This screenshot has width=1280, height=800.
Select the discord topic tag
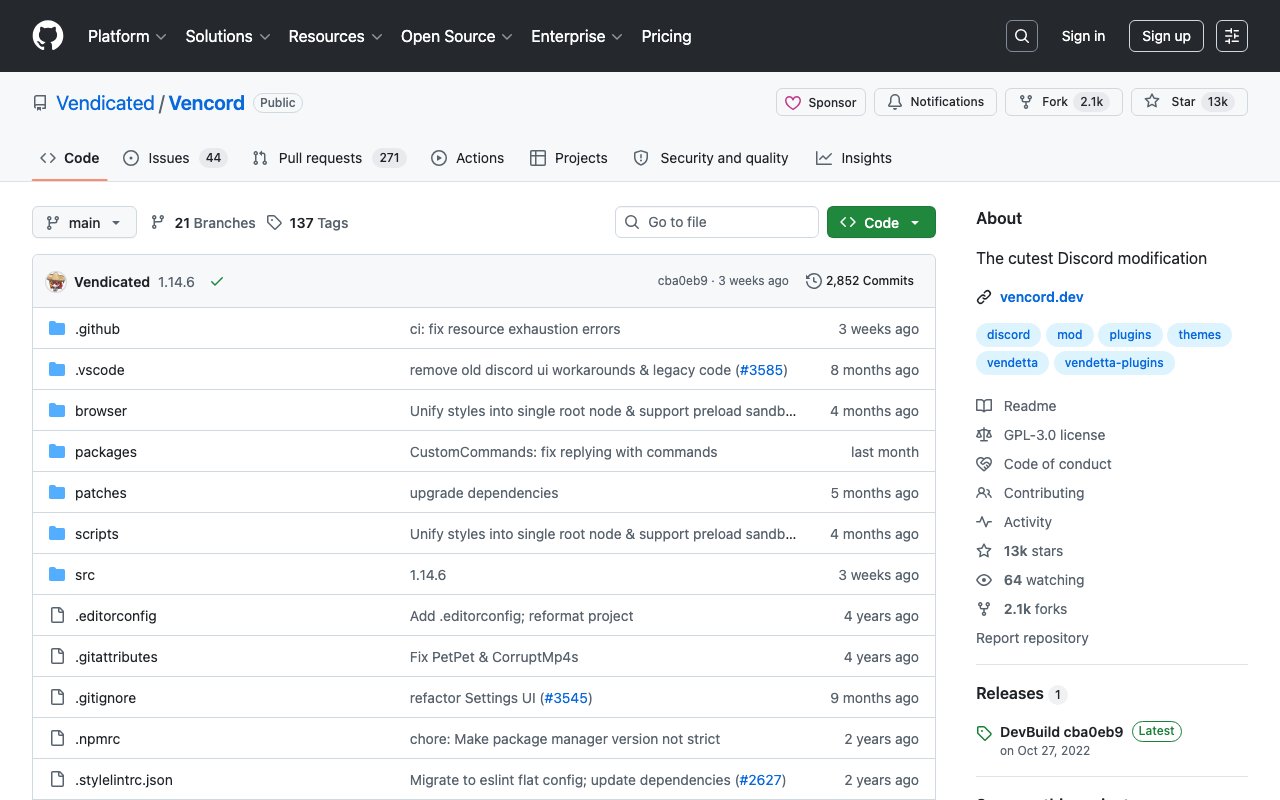click(1008, 335)
